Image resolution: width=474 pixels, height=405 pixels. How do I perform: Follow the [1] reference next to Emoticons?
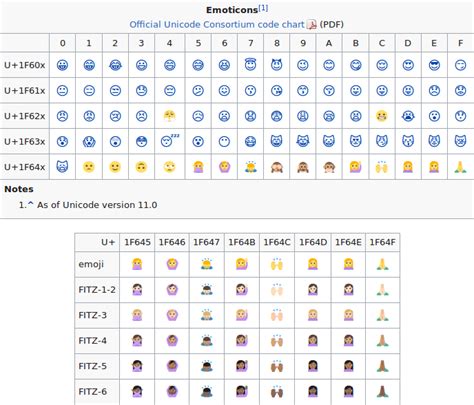[x=263, y=8]
